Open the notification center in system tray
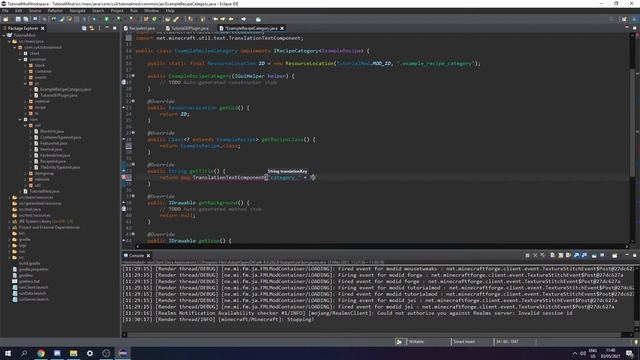640x360 pixels. click(630, 353)
